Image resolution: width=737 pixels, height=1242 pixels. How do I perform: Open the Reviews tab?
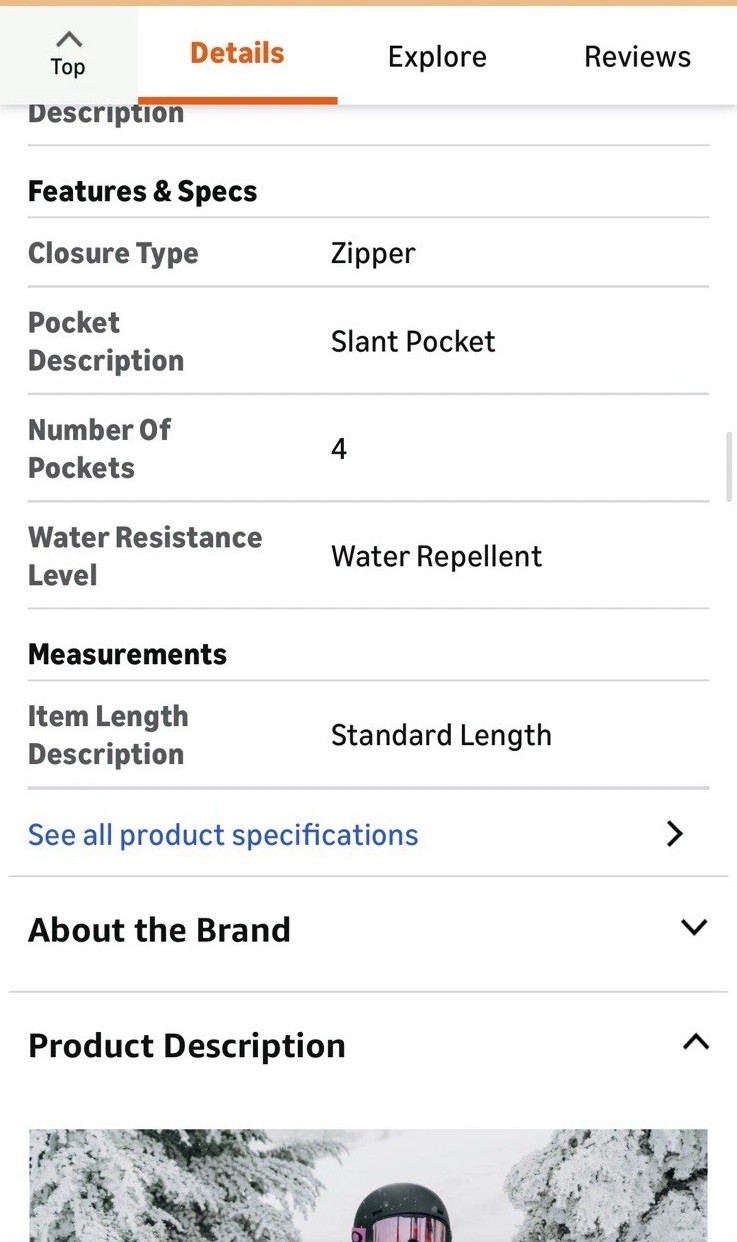[637, 57]
